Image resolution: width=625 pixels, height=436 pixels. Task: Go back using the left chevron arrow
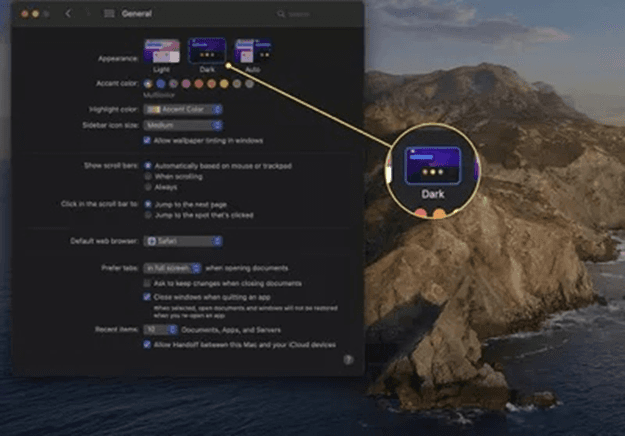click(x=67, y=14)
